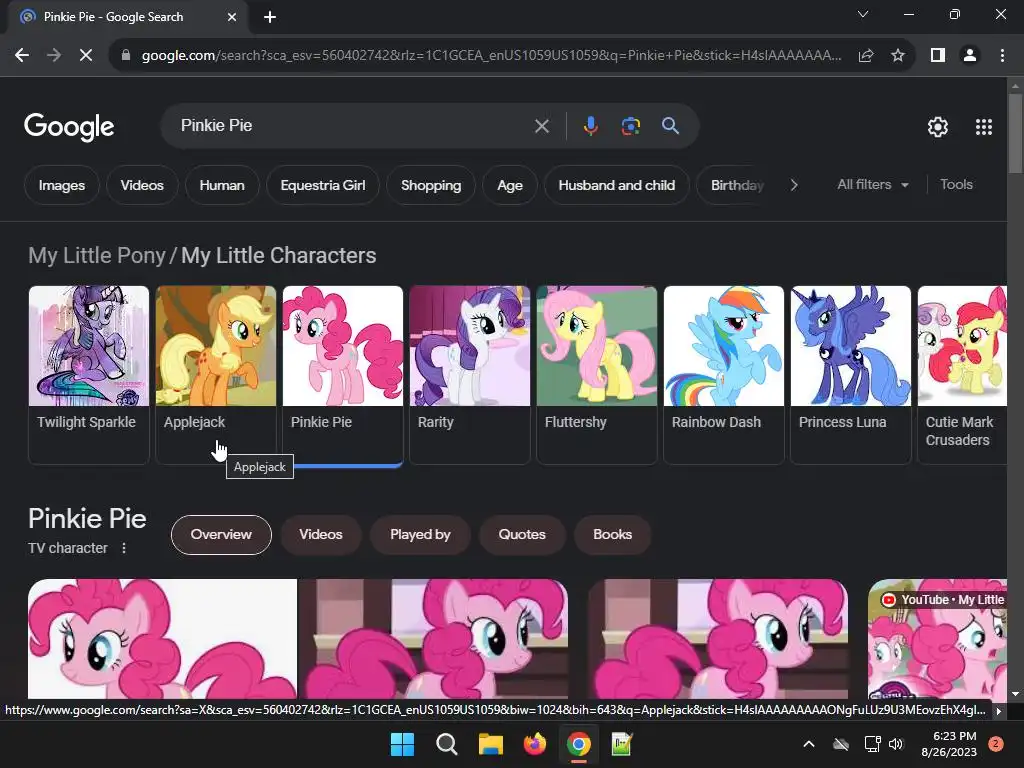Filter results by Videos chip
1024x768 pixels.
(x=142, y=185)
